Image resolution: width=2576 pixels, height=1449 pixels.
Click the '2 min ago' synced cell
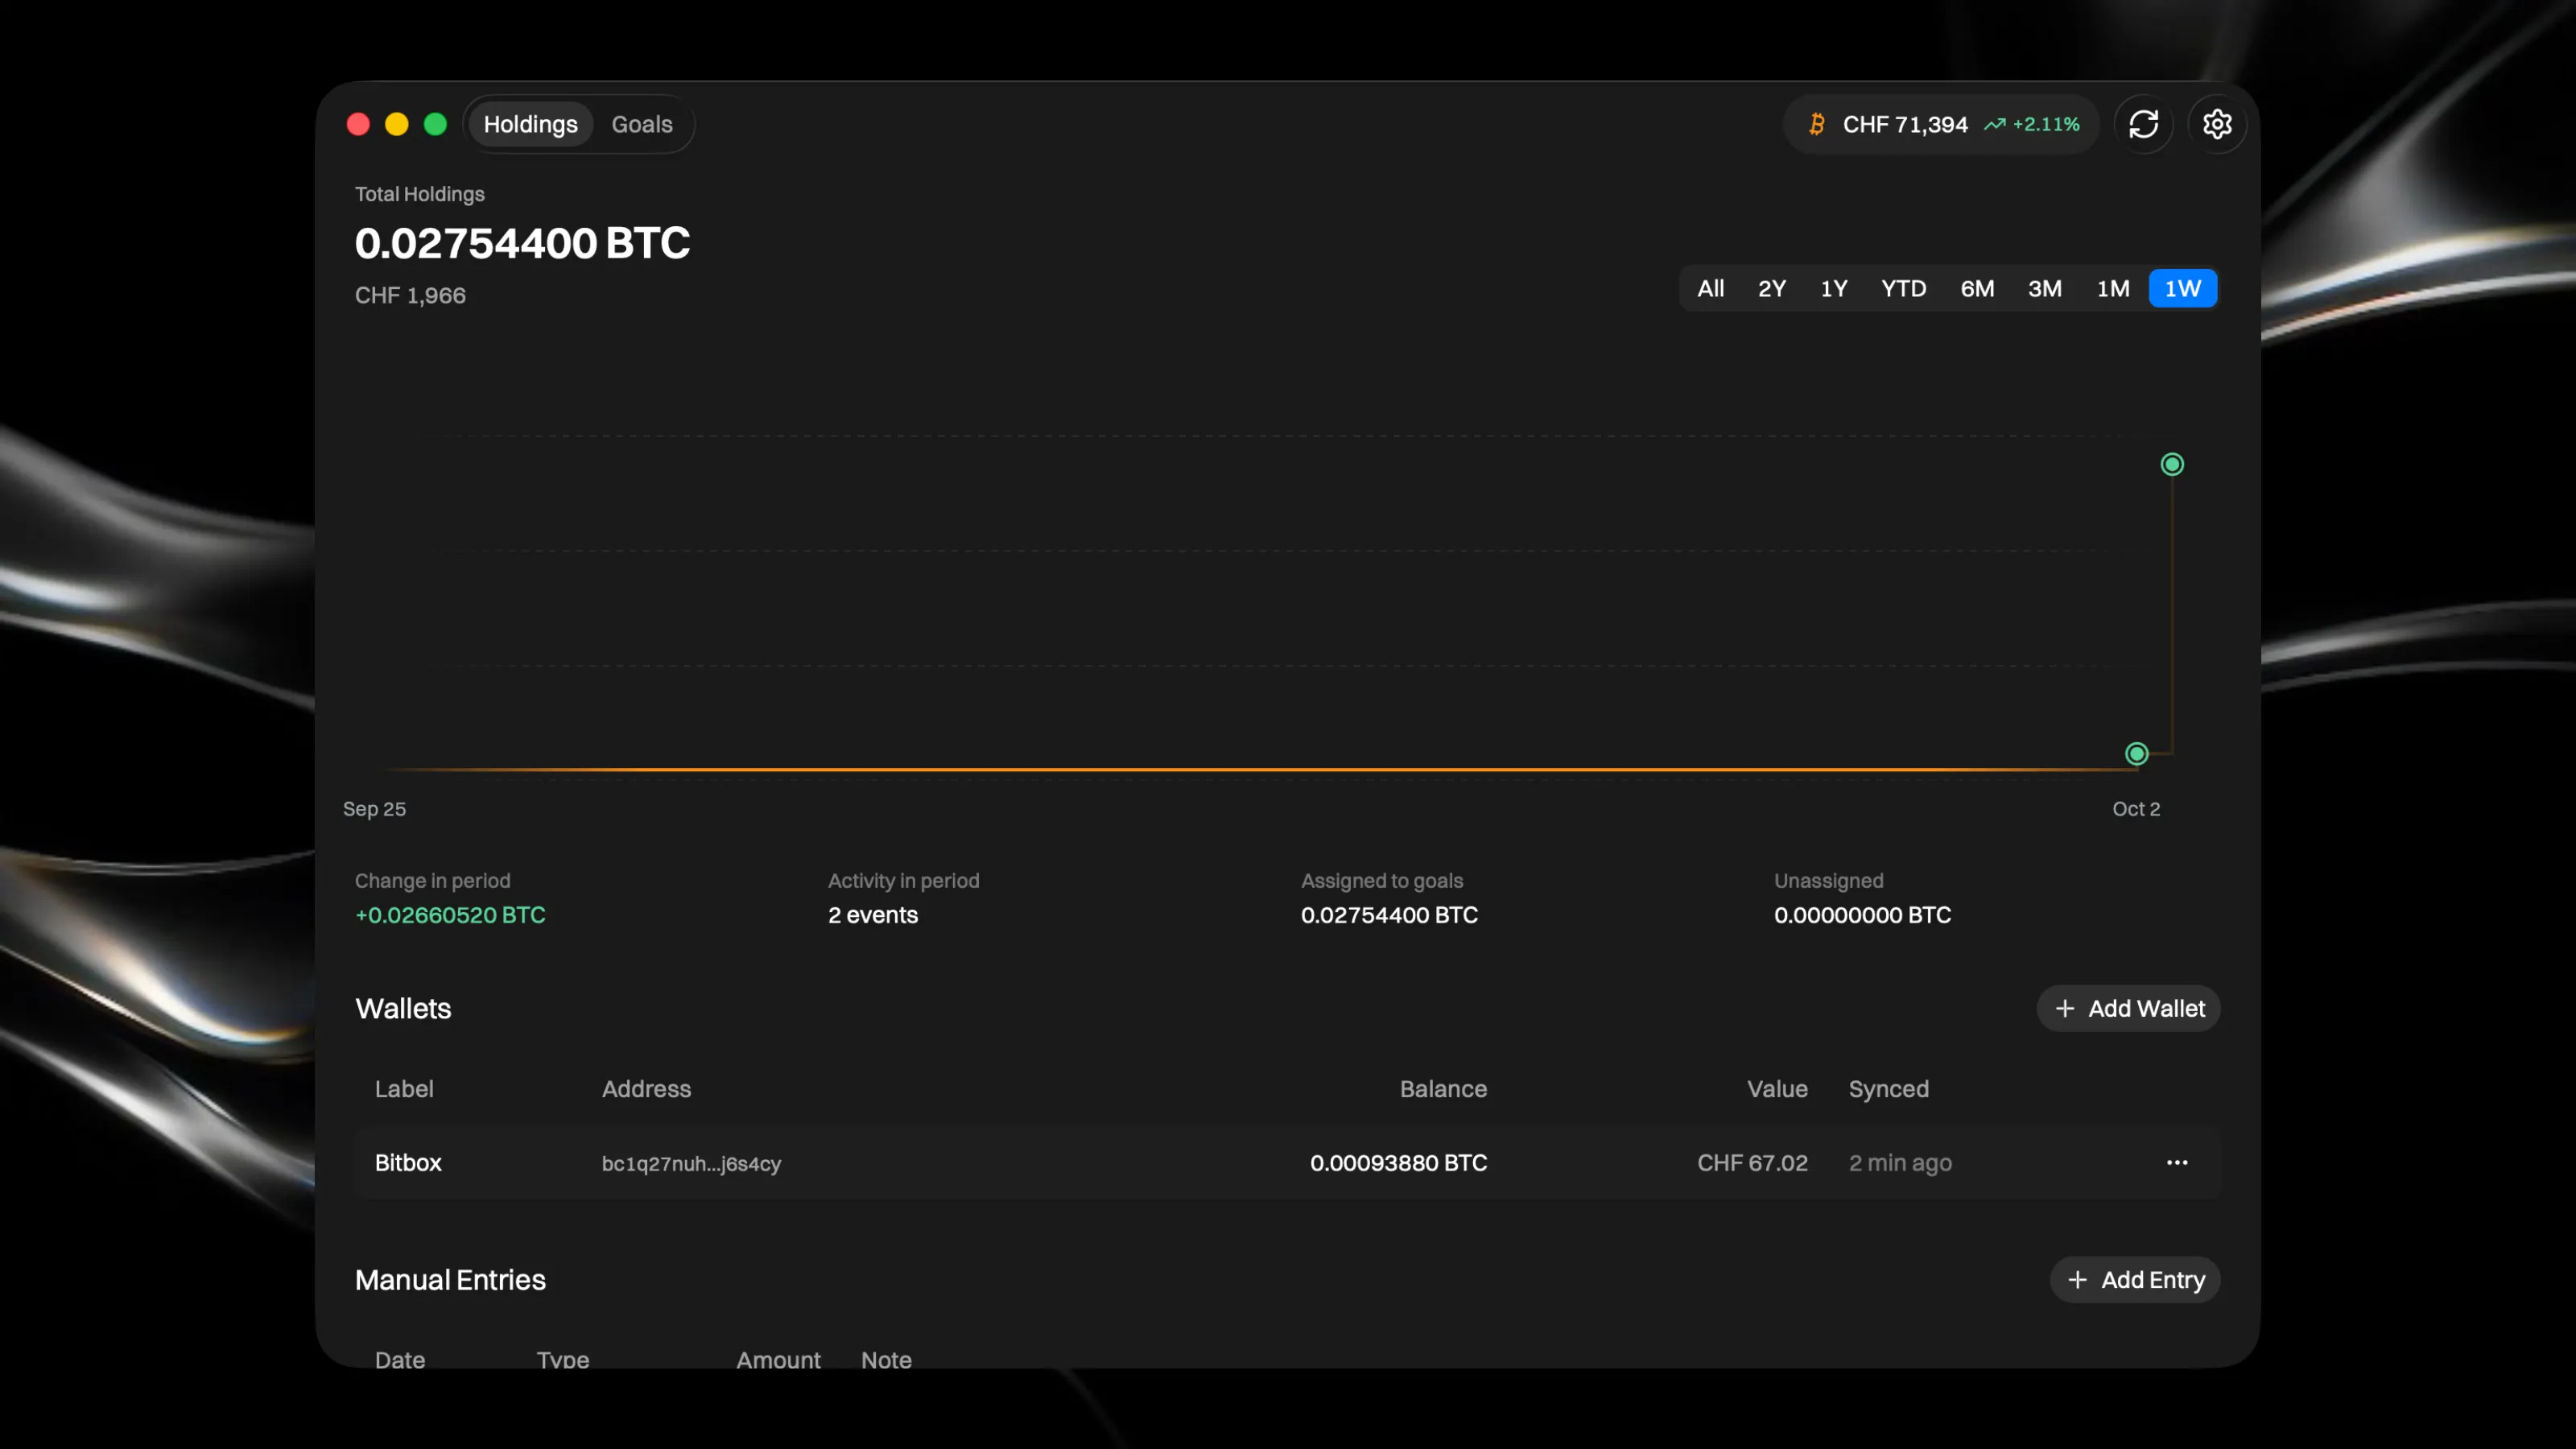point(1900,1162)
